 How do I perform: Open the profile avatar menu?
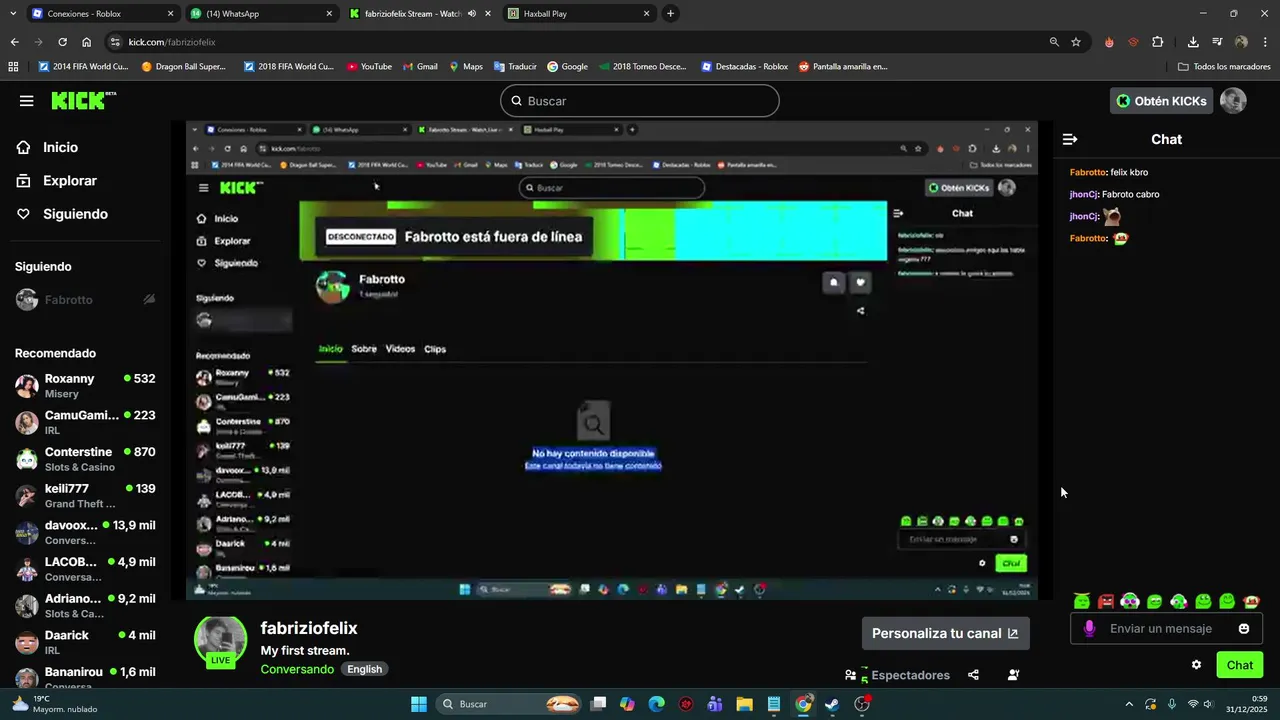(1233, 101)
